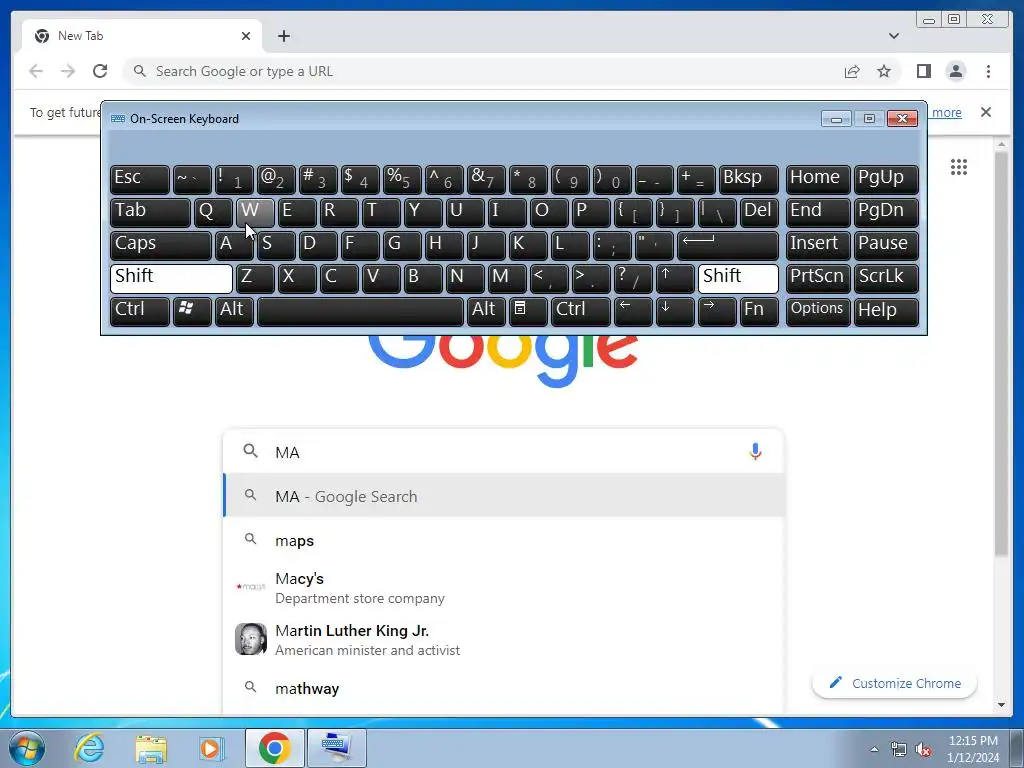This screenshot has height=768, width=1024.
Task: Open the tab search dropdown arrow
Action: (893, 36)
